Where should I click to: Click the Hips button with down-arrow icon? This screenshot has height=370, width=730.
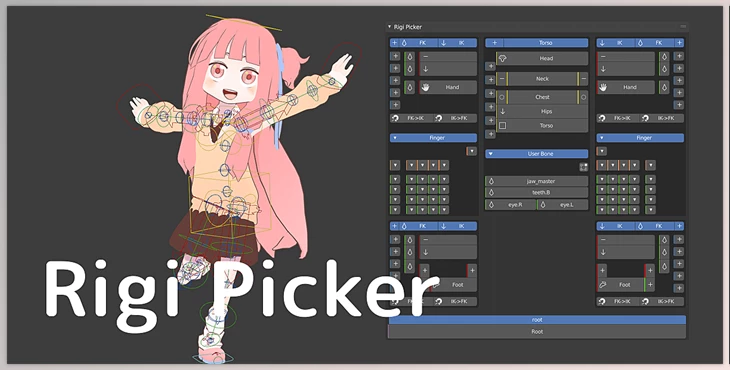[x=542, y=111]
